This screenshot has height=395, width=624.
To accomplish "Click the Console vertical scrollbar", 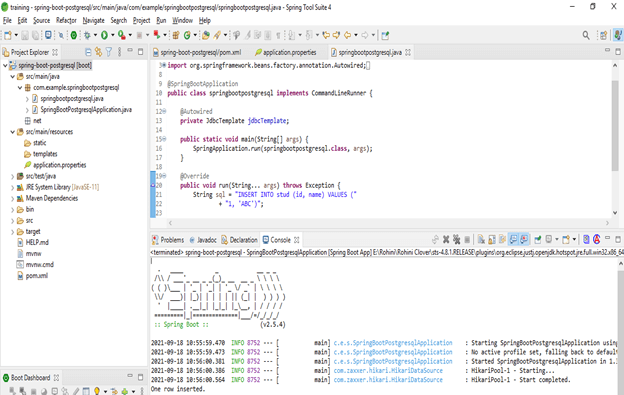I will (x=620, y=326).
